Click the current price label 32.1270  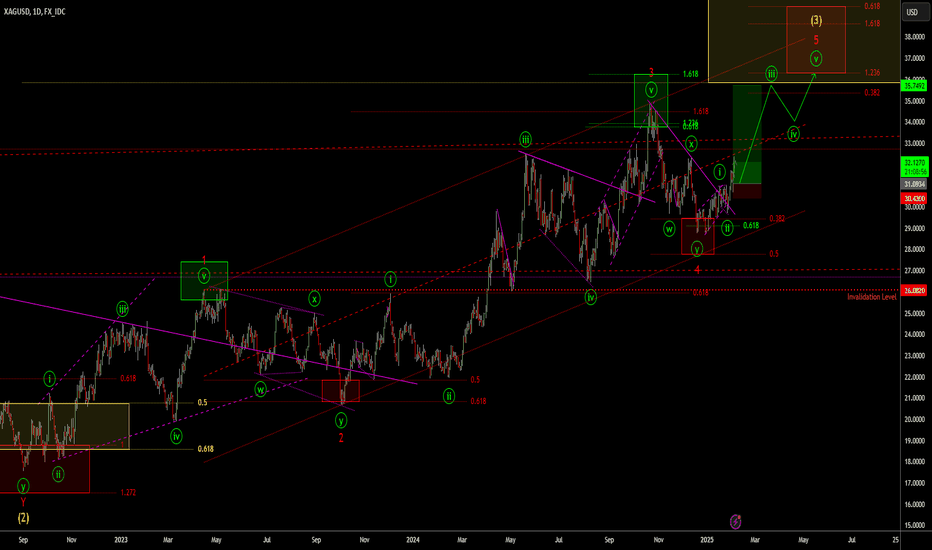pos(914,162)
